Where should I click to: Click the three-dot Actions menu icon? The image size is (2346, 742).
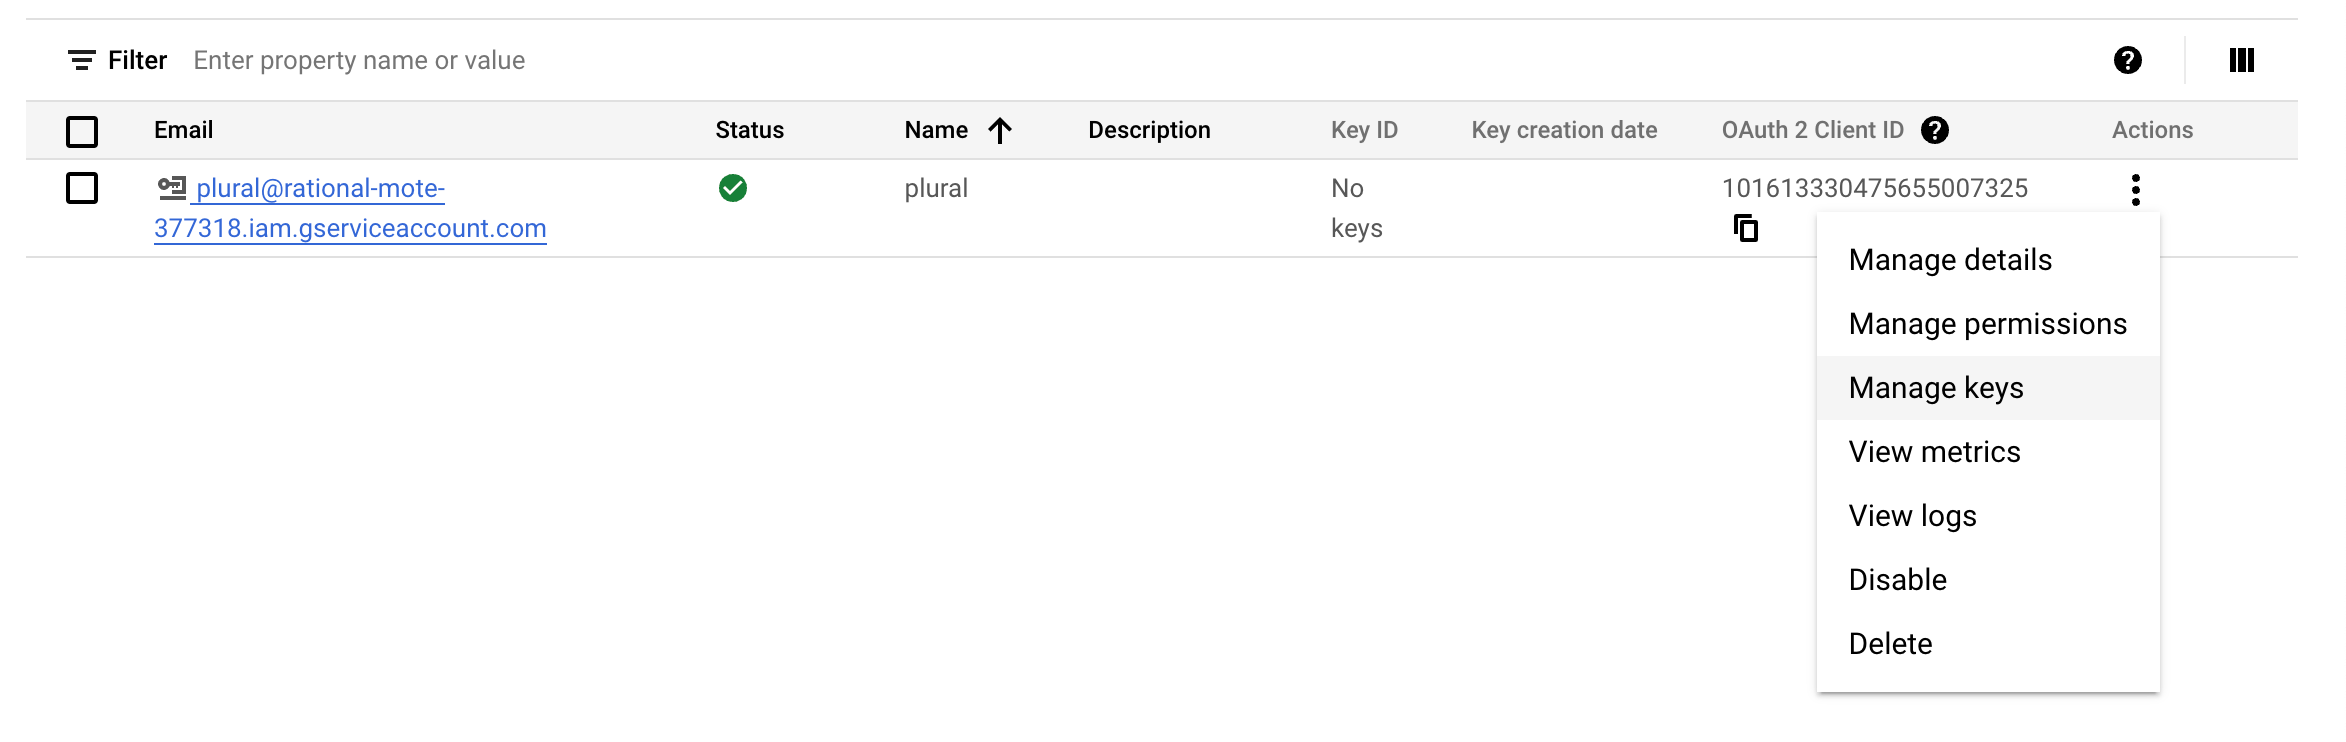pyautogui.click(x=2135, y=189)
